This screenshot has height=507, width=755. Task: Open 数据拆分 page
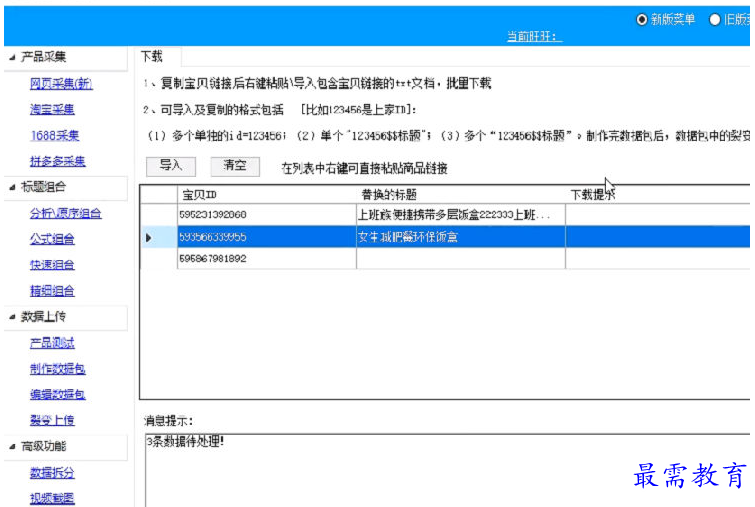52,472
